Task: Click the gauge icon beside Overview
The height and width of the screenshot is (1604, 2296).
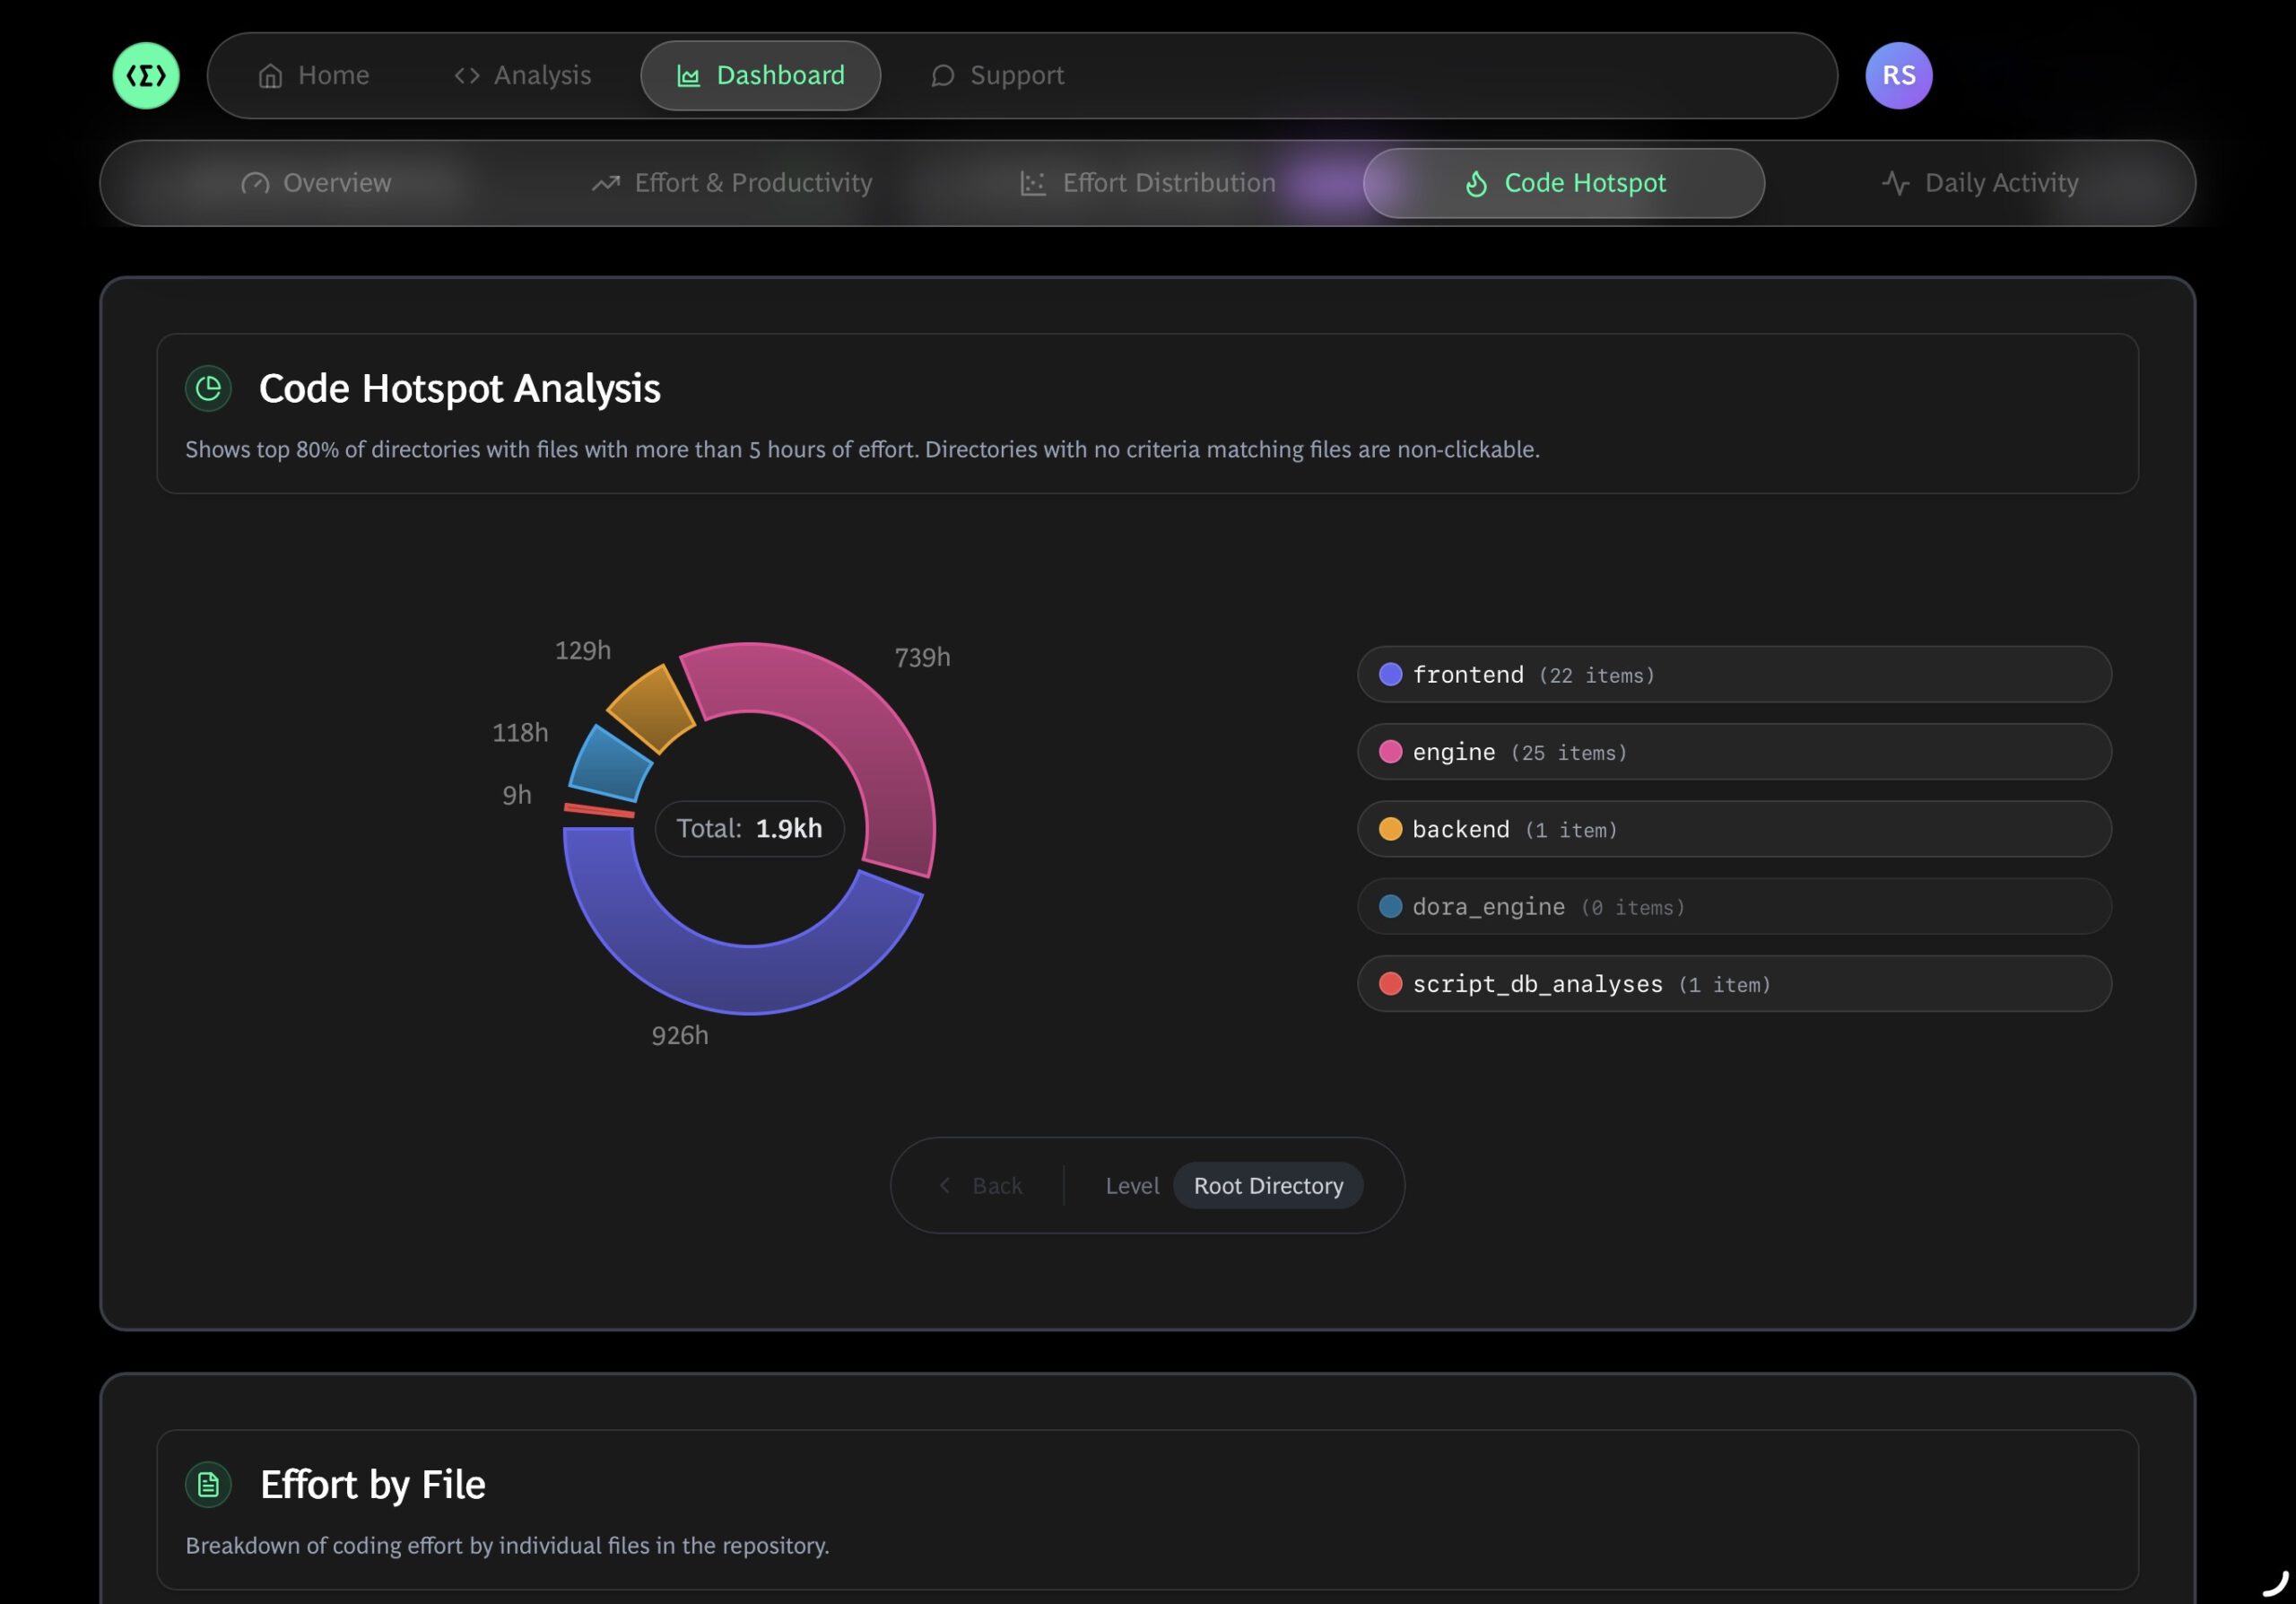Action: pyautogui.click(x=255, y=183)
